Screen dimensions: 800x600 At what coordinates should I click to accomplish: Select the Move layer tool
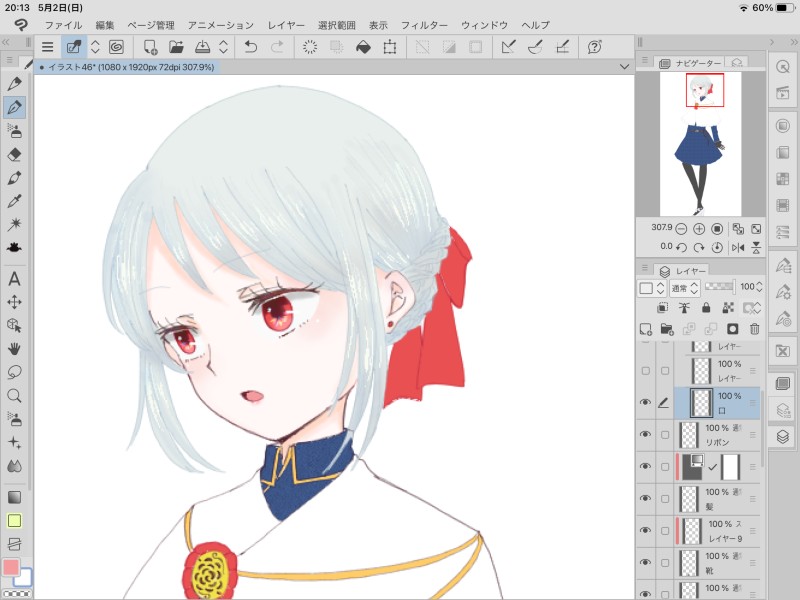point(14,302)
